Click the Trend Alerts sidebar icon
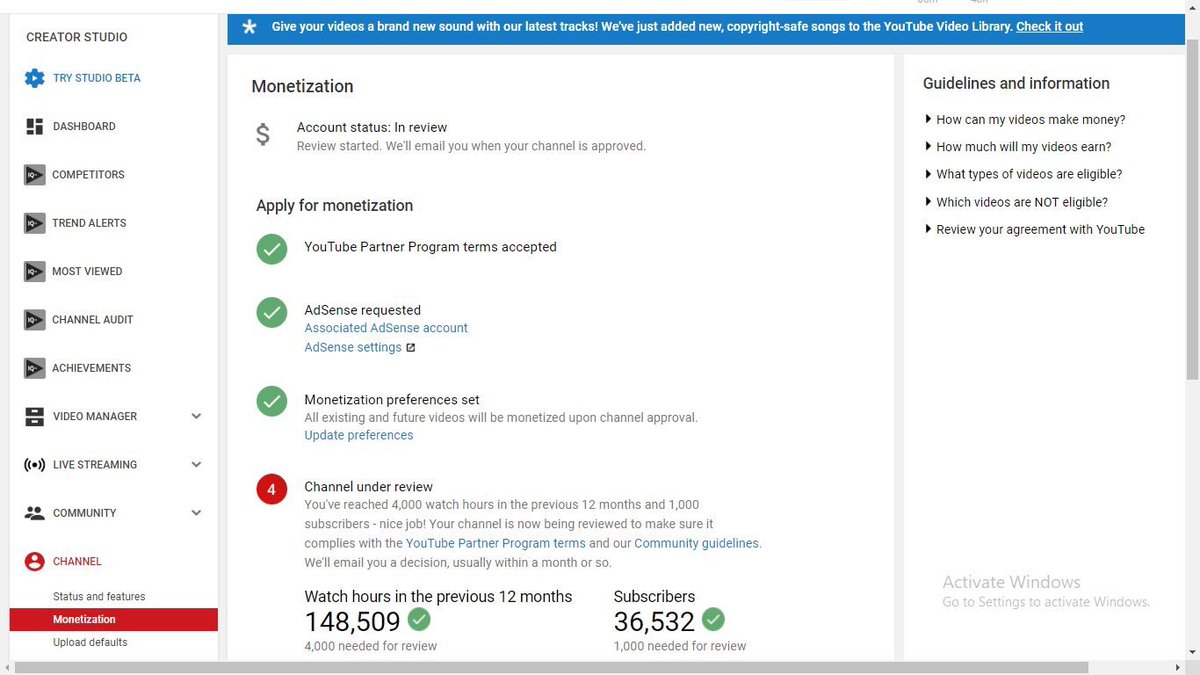 click(x=35, y=223)
